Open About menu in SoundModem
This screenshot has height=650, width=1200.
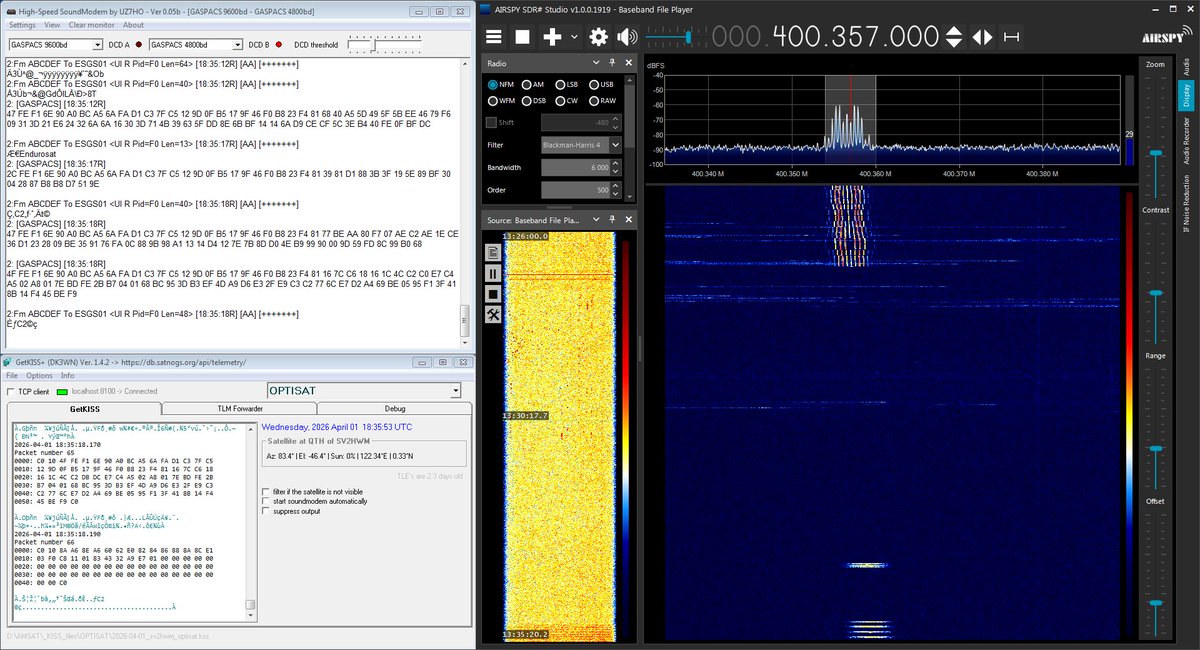pyautogui.click(x=133, y=25)
